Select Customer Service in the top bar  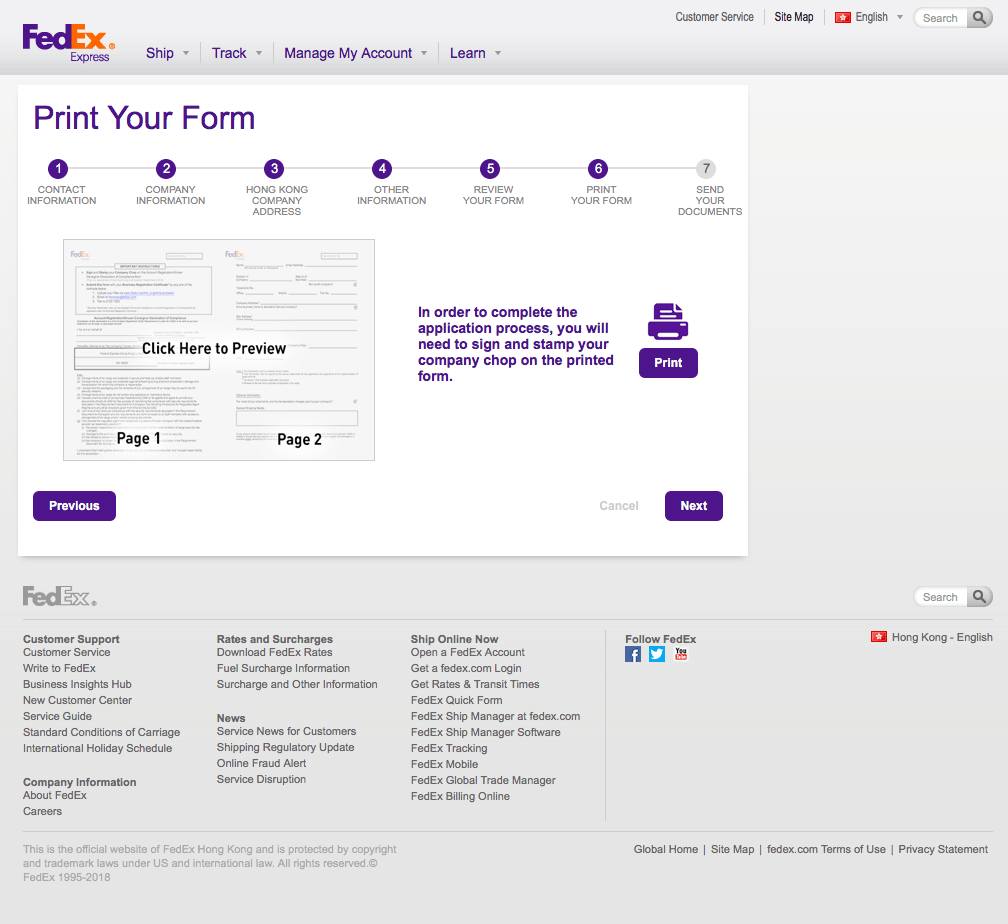(714, 17)
